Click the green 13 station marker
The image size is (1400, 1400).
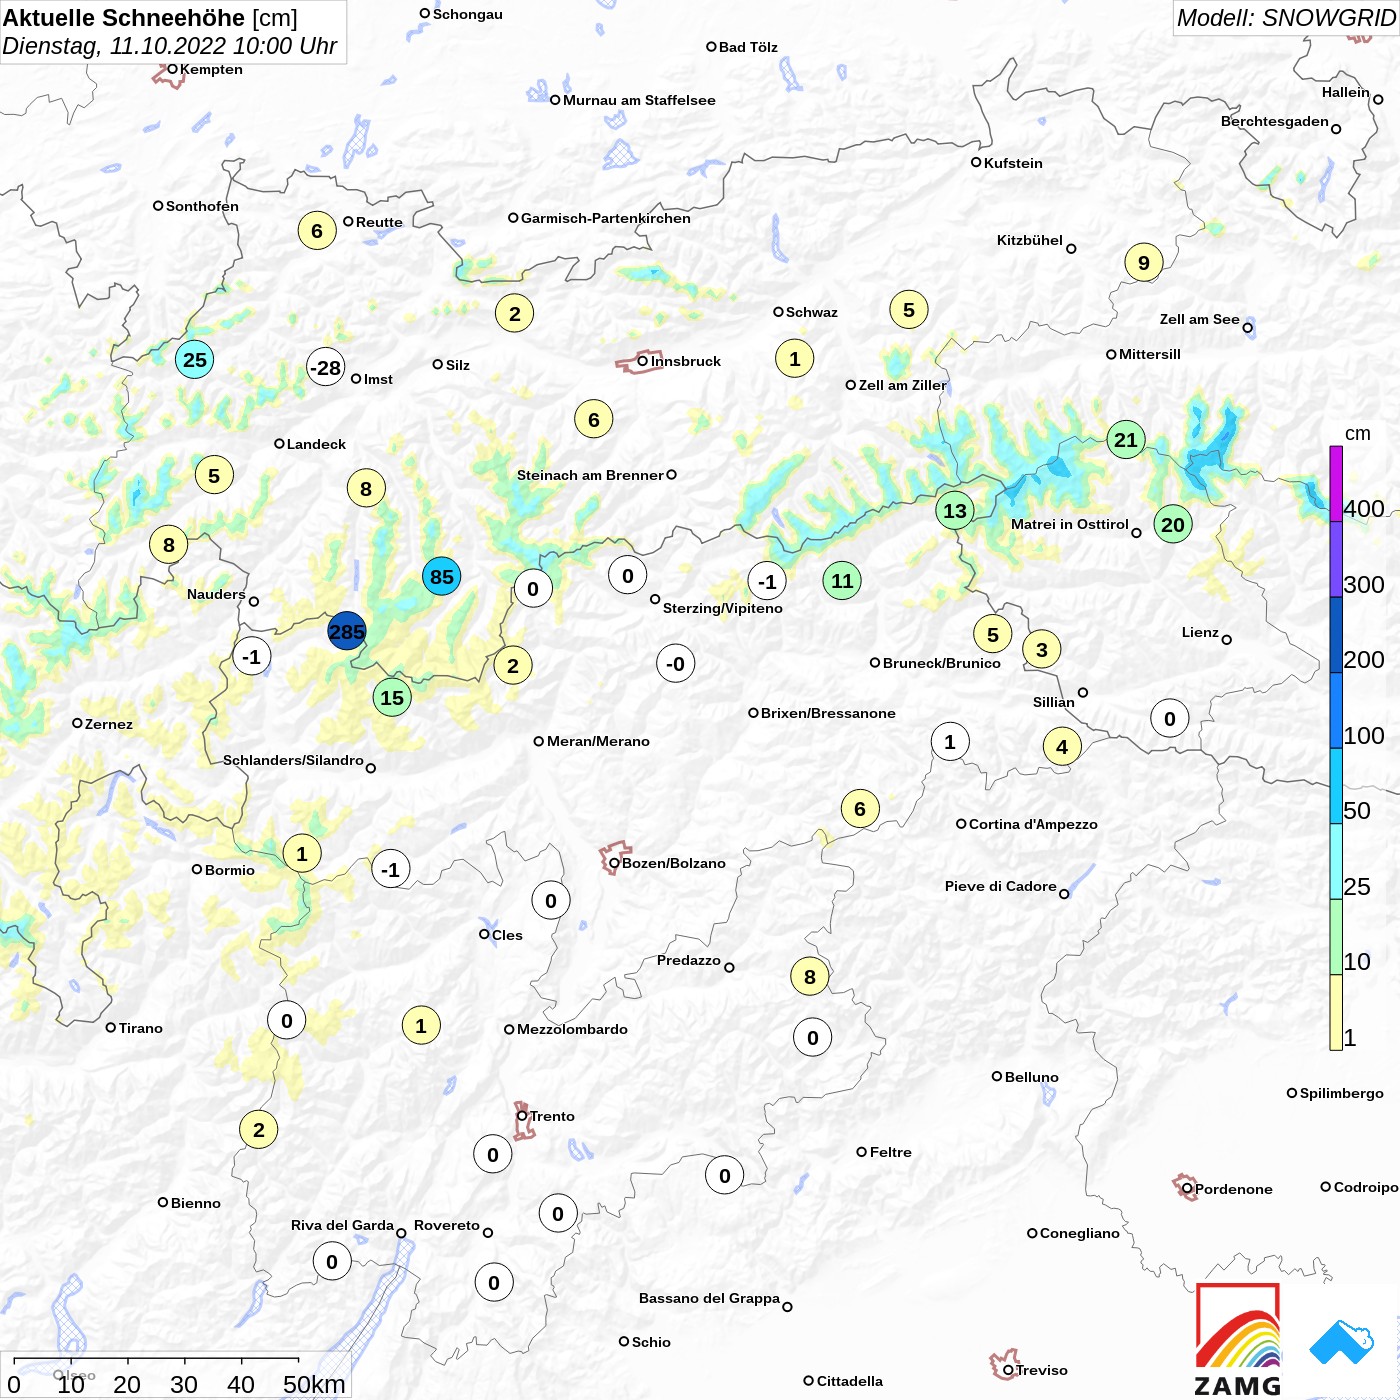point(955,510)
